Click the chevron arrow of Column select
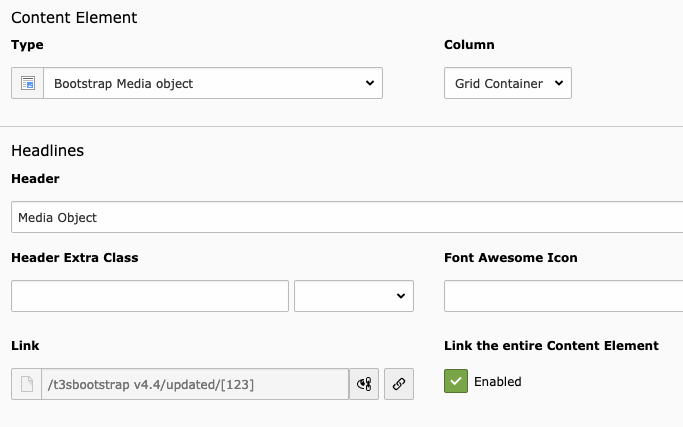683x427 pixels. pyautogui.click(x=559, y=83)
